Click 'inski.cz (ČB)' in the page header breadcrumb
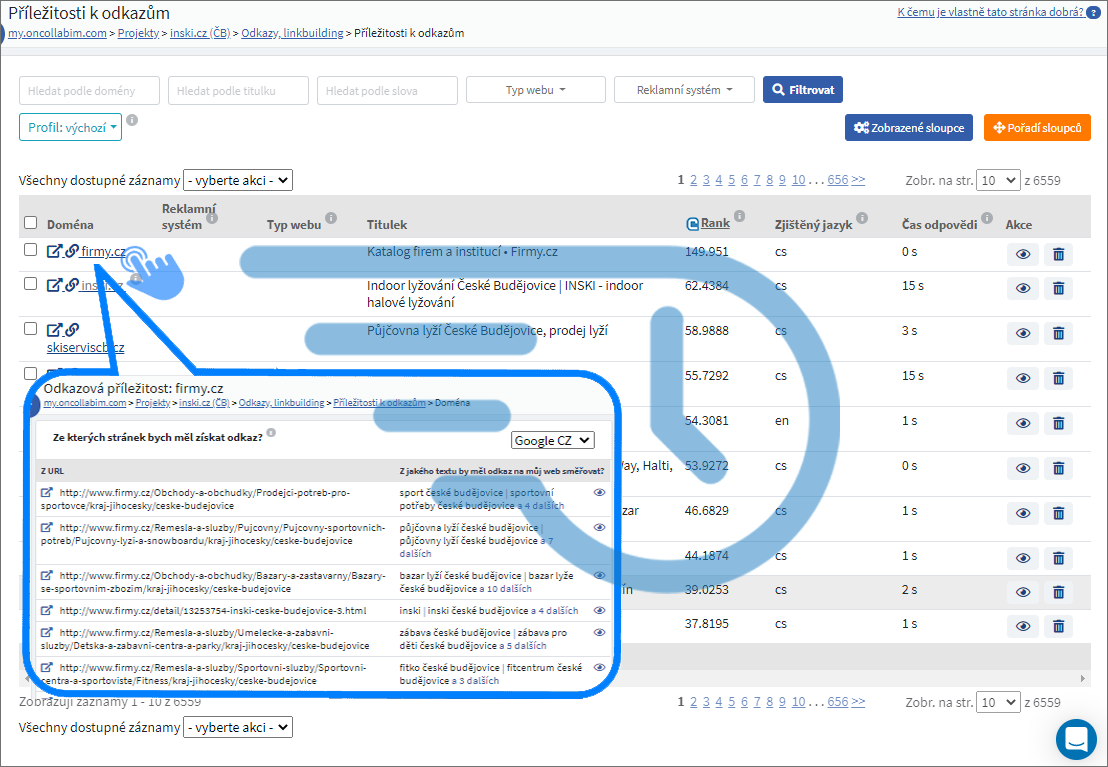Screen dimensions: 1108x767 click(x=200, y=33)
